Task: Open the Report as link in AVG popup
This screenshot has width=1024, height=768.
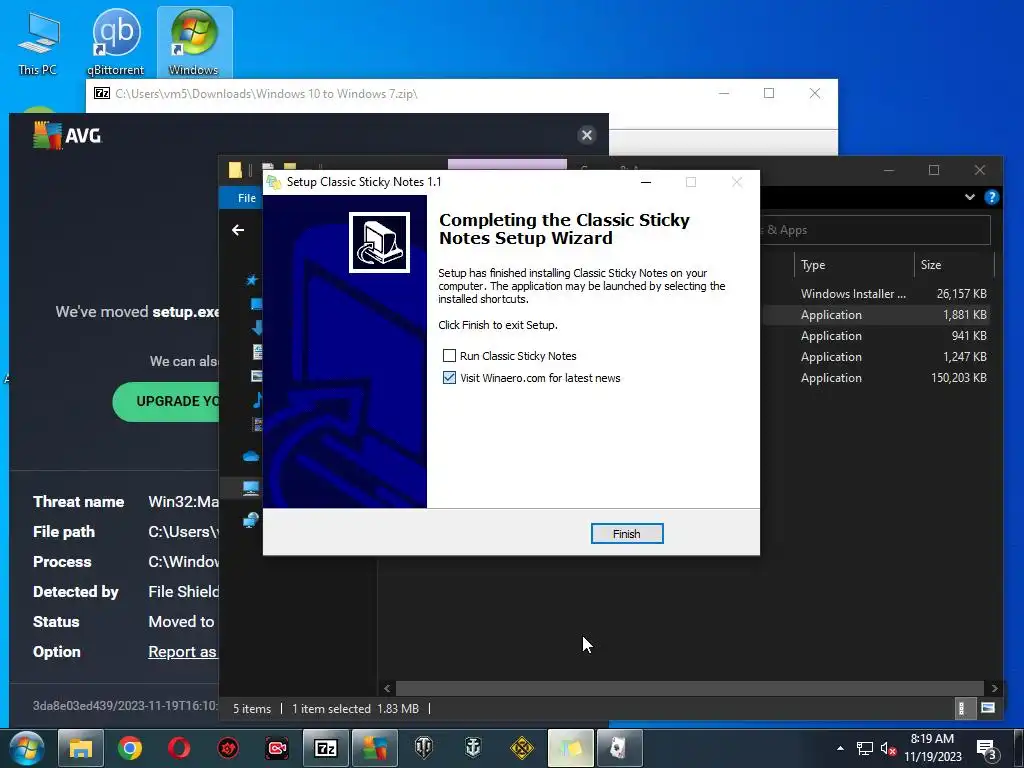Action: pos(182,652)
